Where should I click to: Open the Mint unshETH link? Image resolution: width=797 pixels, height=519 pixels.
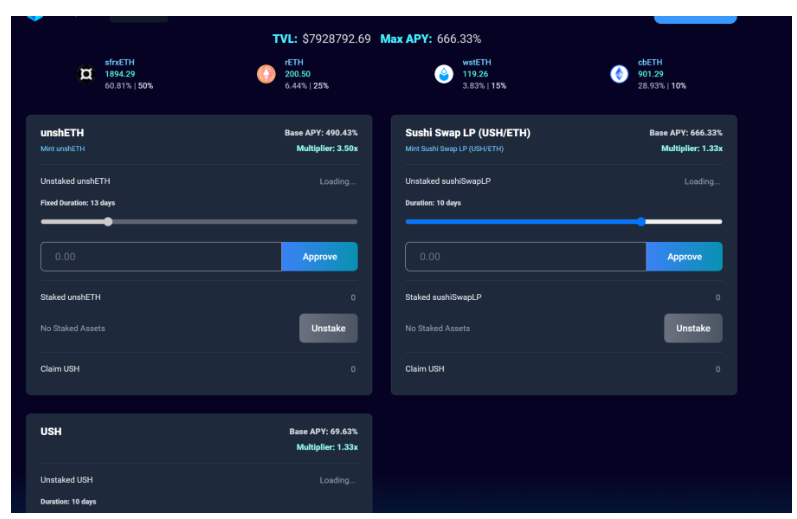(63, 149)
